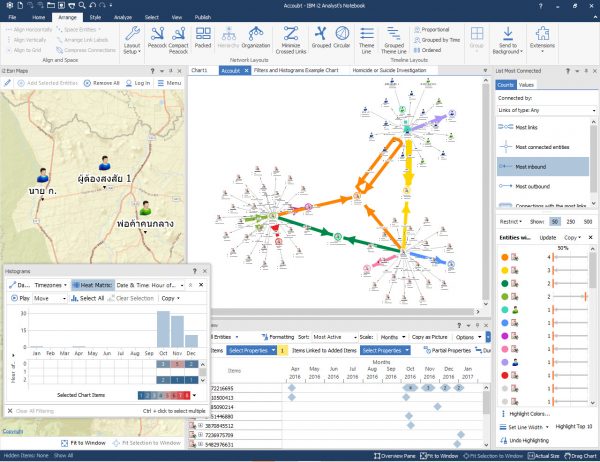Open the Options dropdown in timeline toolbar

[x=468, y=337]
